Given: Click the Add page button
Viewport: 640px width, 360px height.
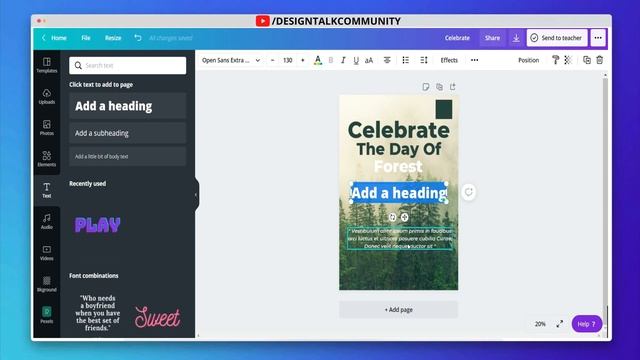Looking at the screenshot, I should [398, 310].
